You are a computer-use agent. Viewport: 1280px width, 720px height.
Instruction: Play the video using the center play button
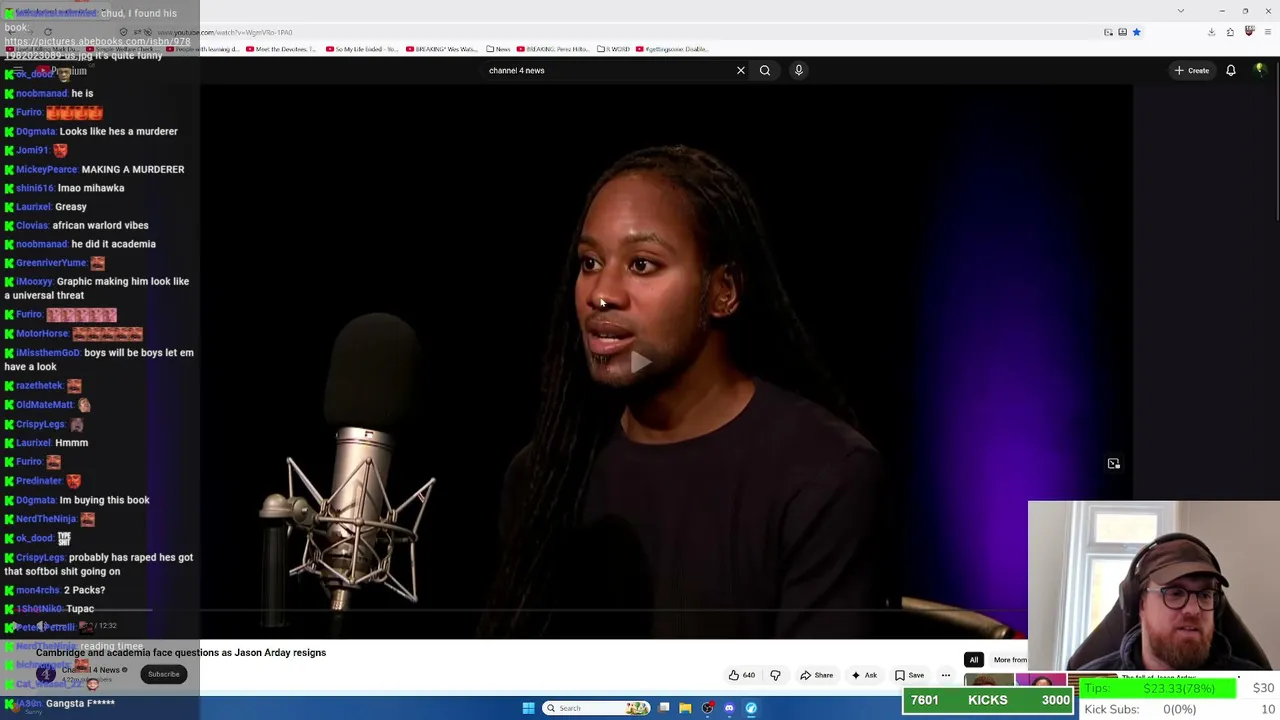coord(640,362)
